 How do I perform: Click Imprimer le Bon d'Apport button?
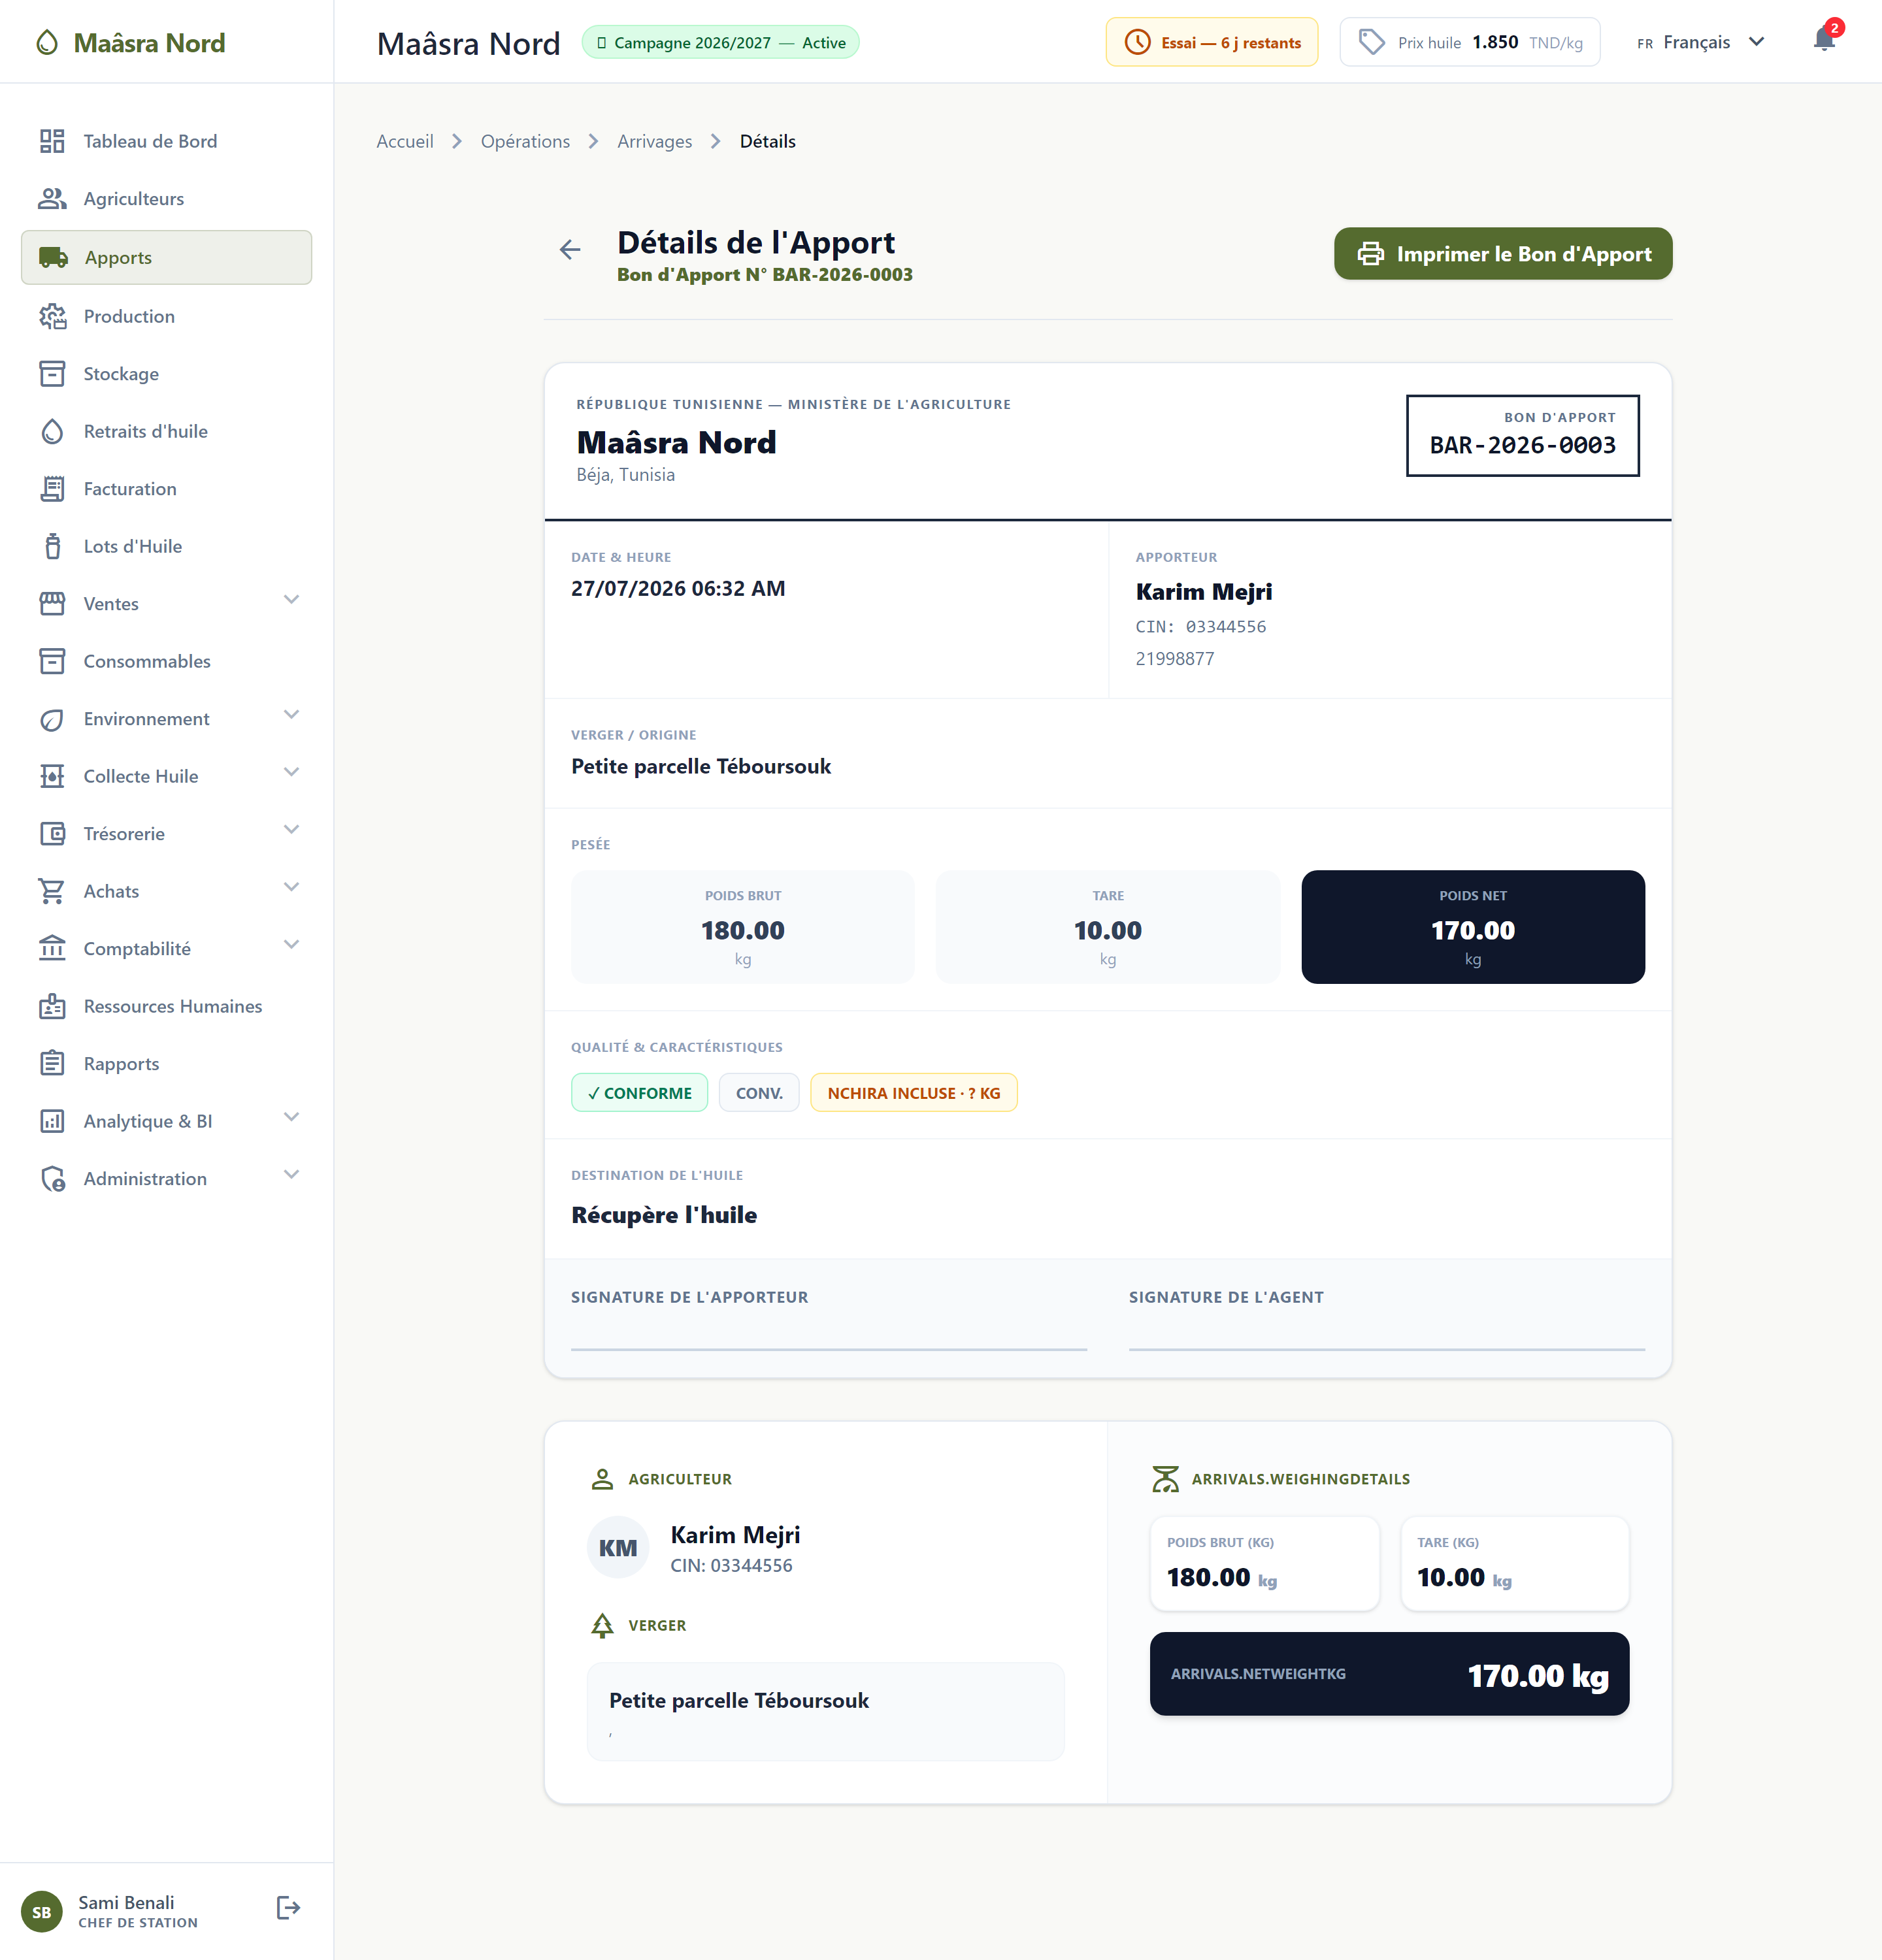[1503, 254]
